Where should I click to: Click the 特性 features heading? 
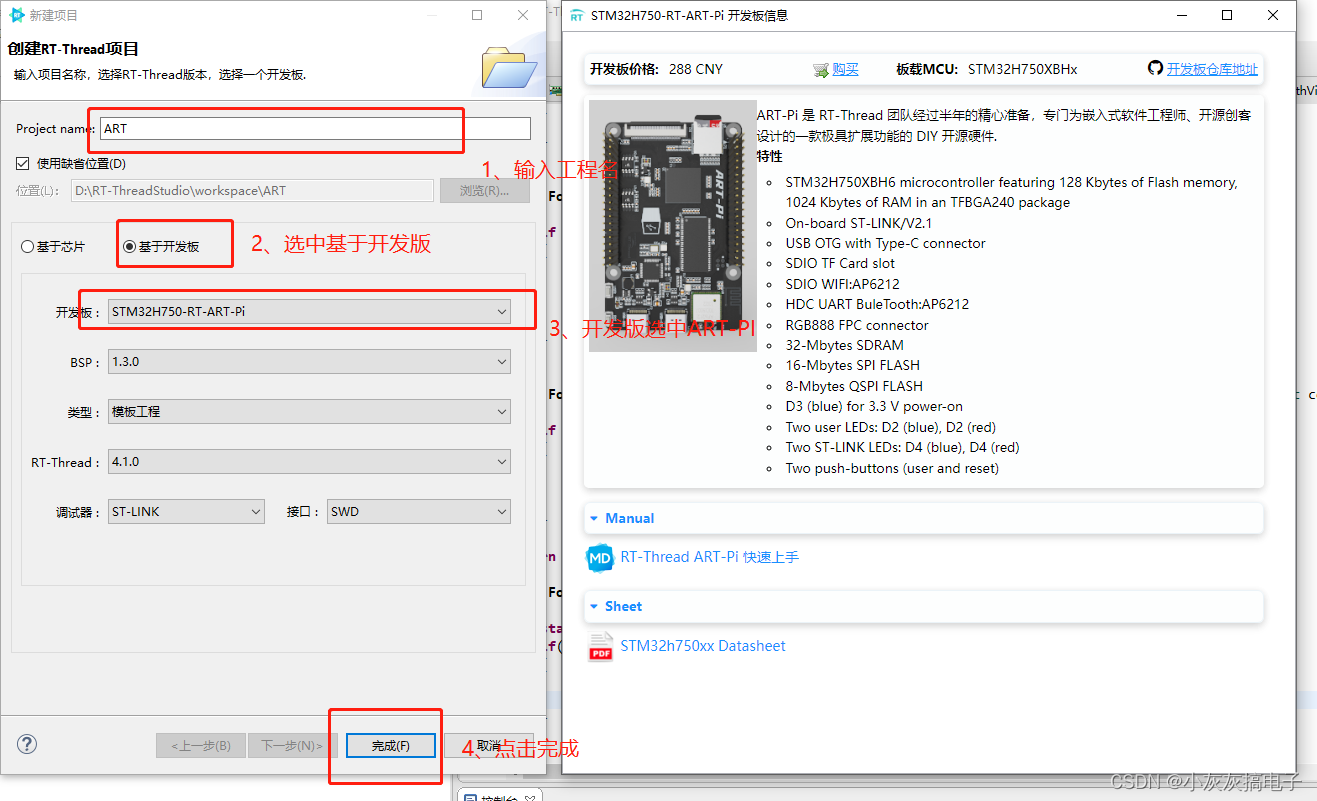tap(770, 157)
